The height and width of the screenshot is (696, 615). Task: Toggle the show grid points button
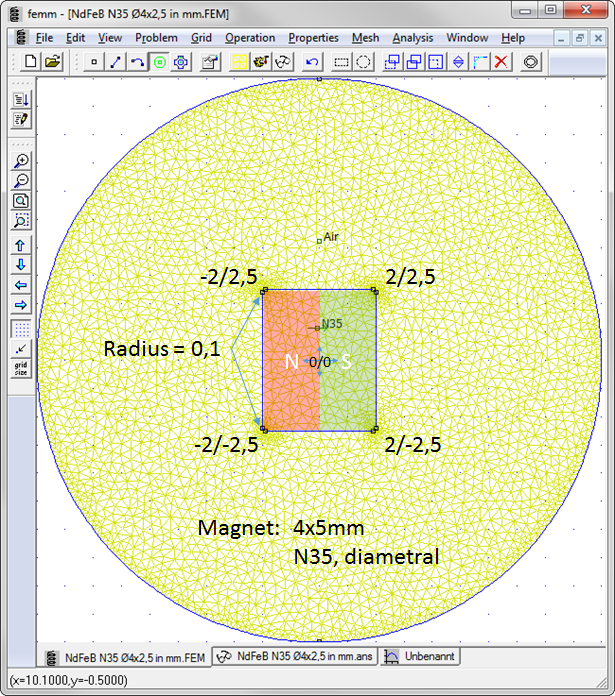pos(21,329)
